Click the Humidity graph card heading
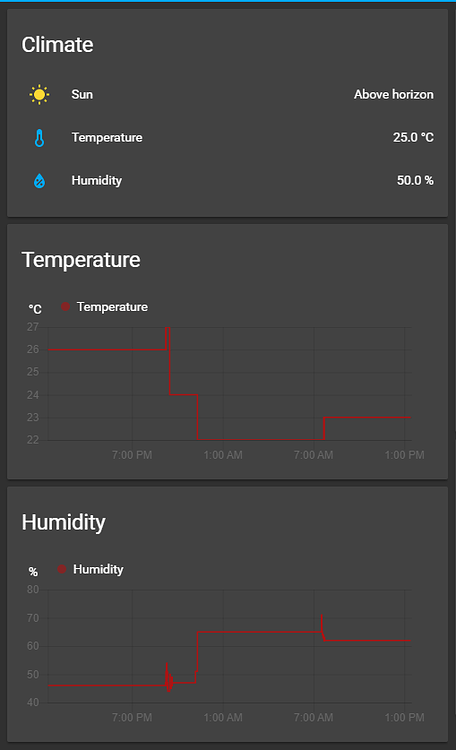This screenshot has height=750, width=456. 64,522
